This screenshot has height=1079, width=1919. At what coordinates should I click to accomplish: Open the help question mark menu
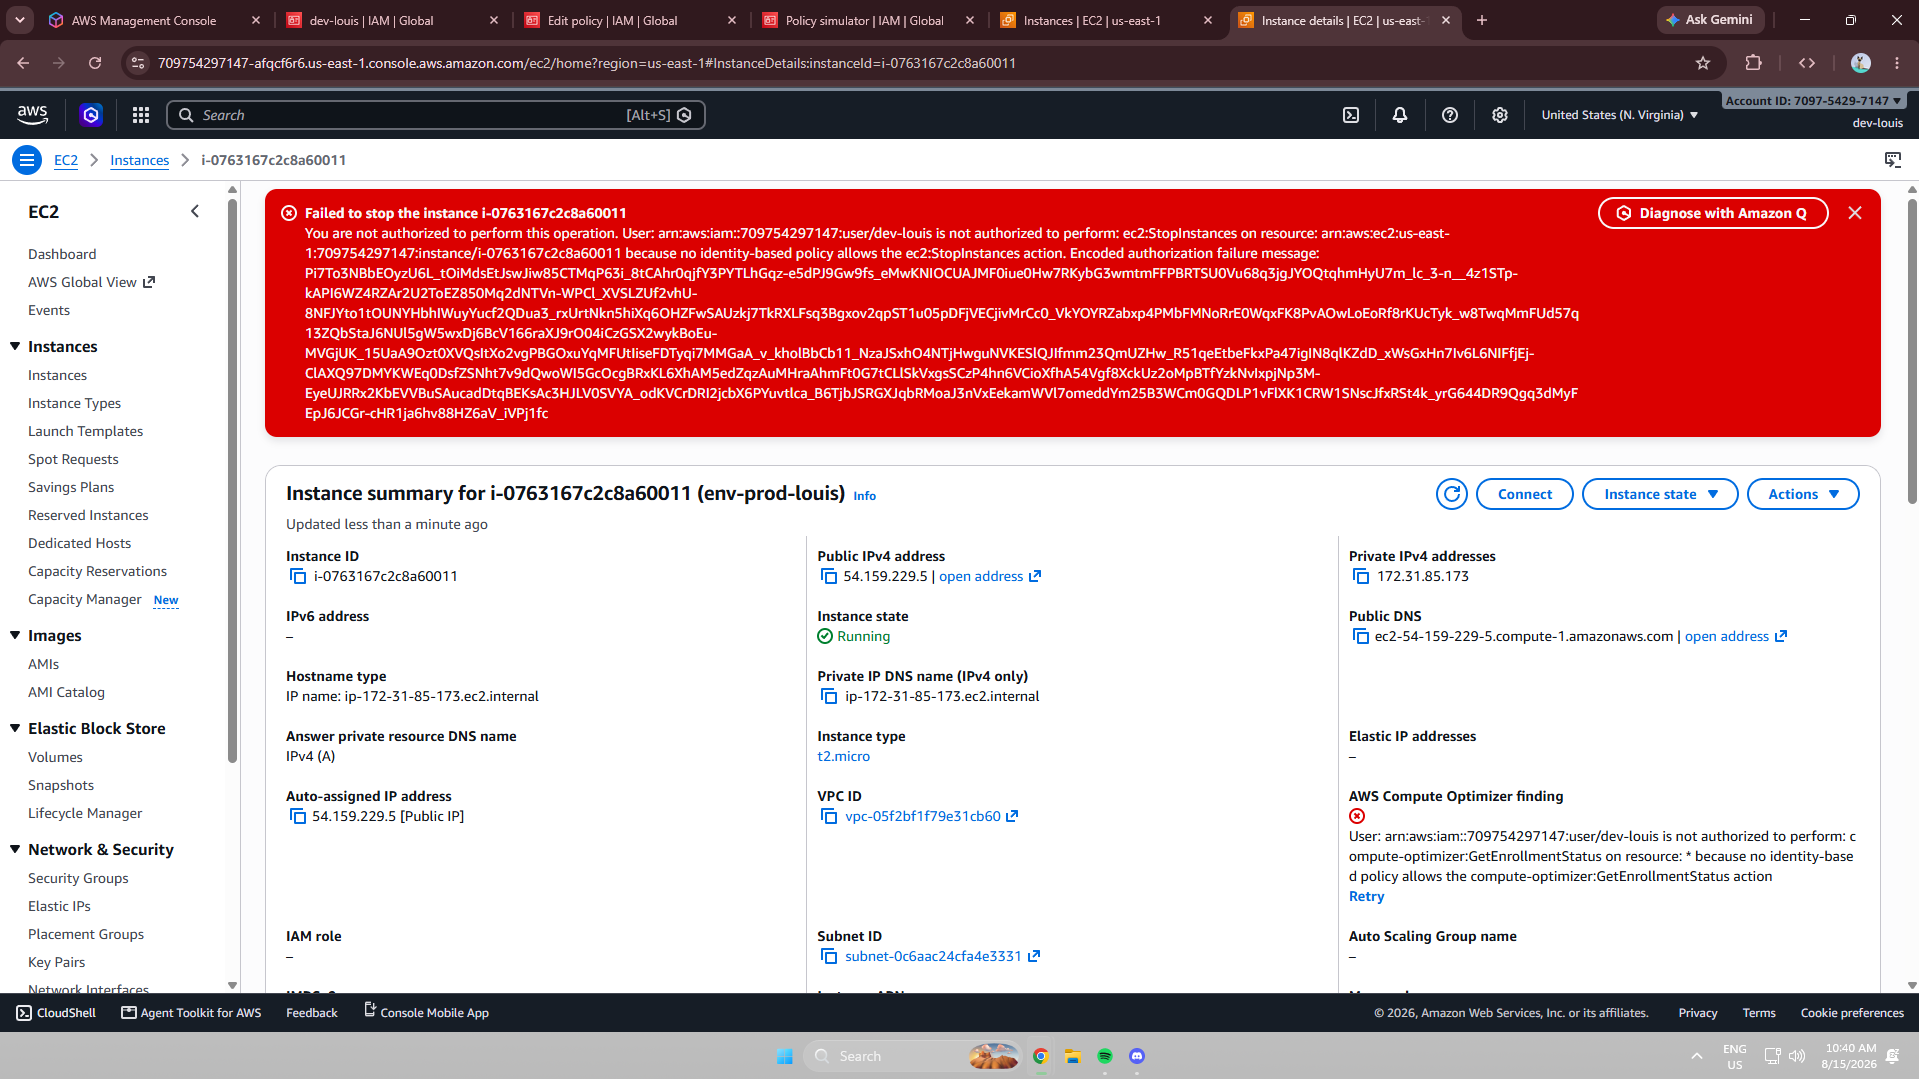point(1450,115)
